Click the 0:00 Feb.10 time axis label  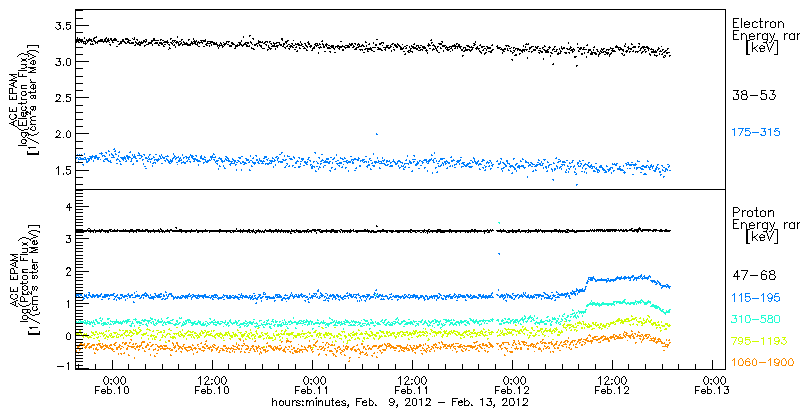[112, 386]
